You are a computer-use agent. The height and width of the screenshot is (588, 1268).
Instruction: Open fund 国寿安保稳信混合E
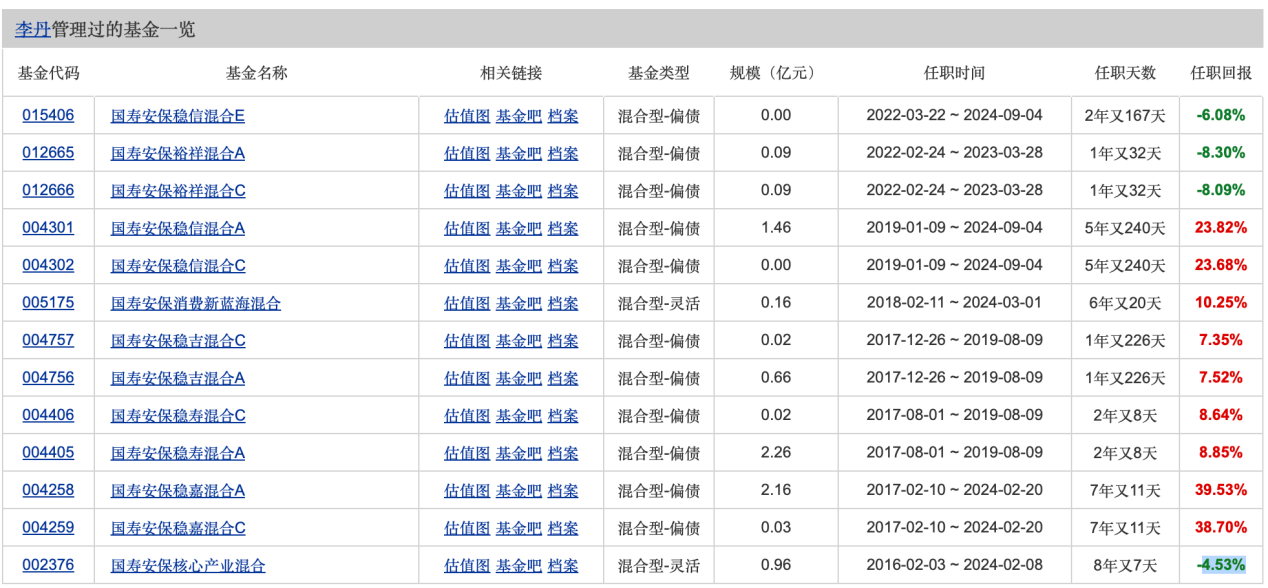(177, 116)
